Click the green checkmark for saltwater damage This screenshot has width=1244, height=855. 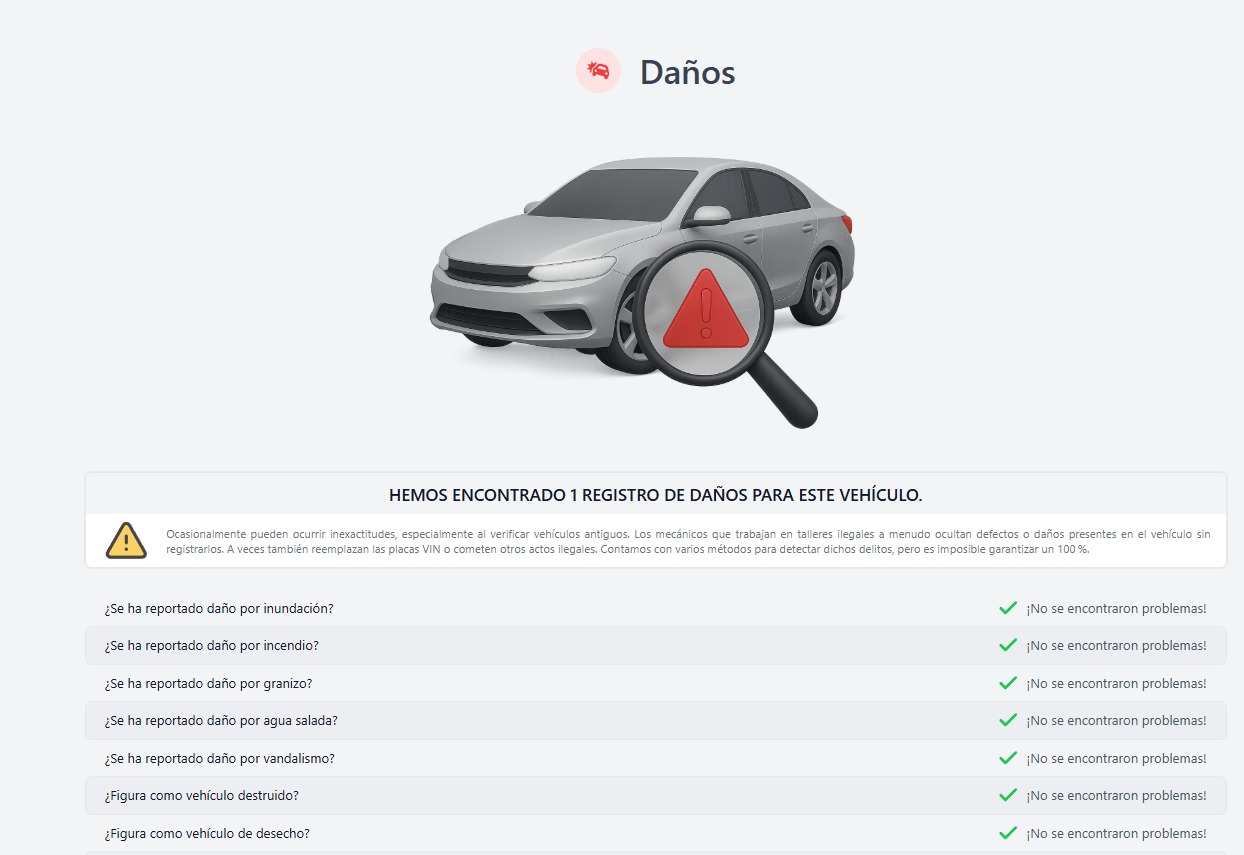click(1008, 721)
